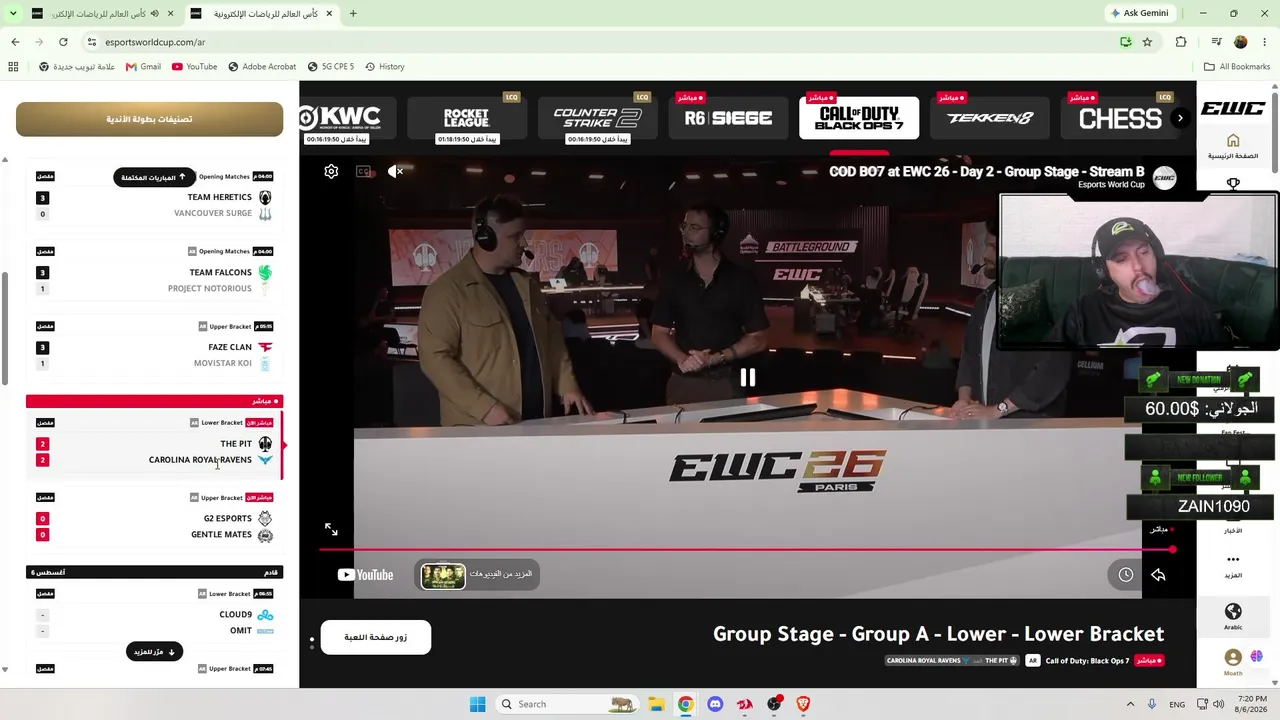Open a new browser tab
1280x720 pixels.
pos(353,13)
